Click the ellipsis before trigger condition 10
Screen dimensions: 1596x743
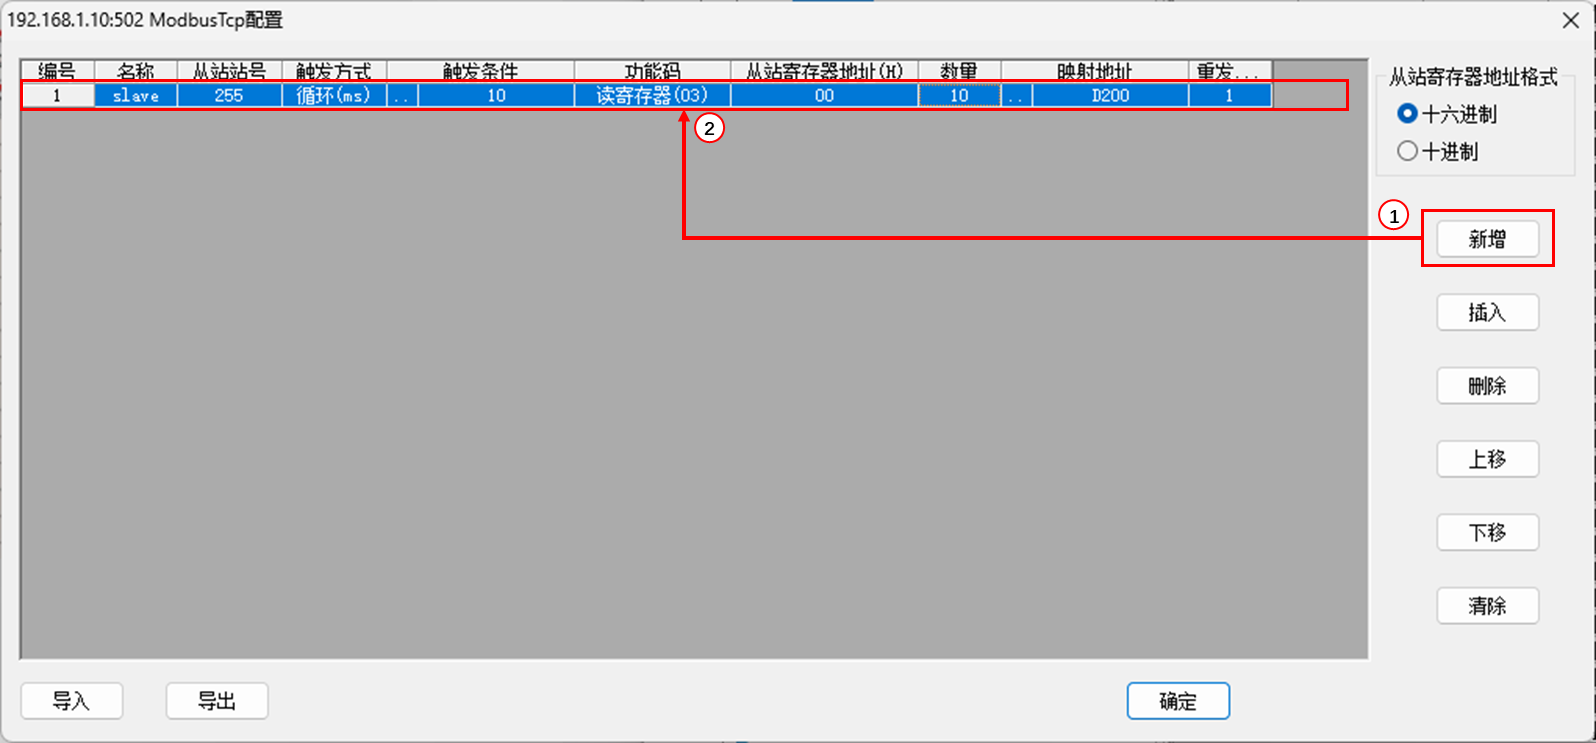point(402,95)
